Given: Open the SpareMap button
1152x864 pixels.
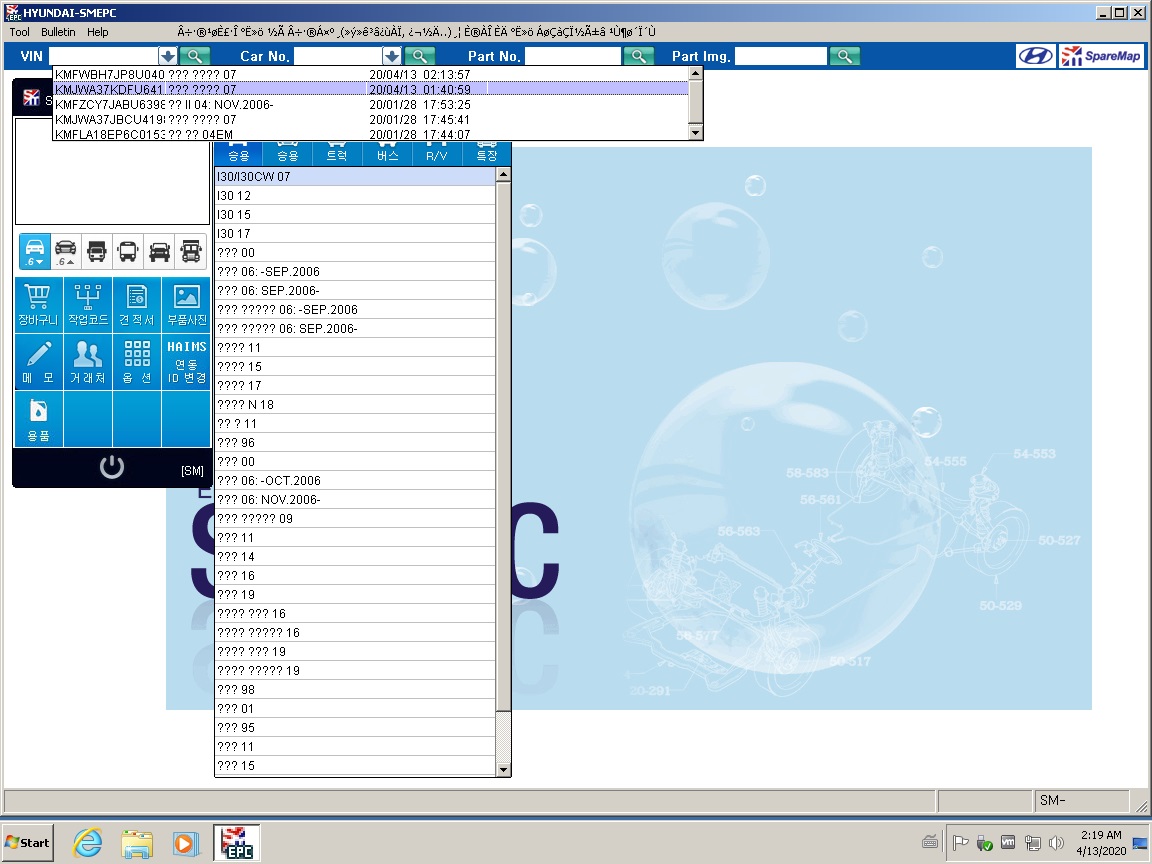Looking at the screenshot, I should tap(1101, 56).
